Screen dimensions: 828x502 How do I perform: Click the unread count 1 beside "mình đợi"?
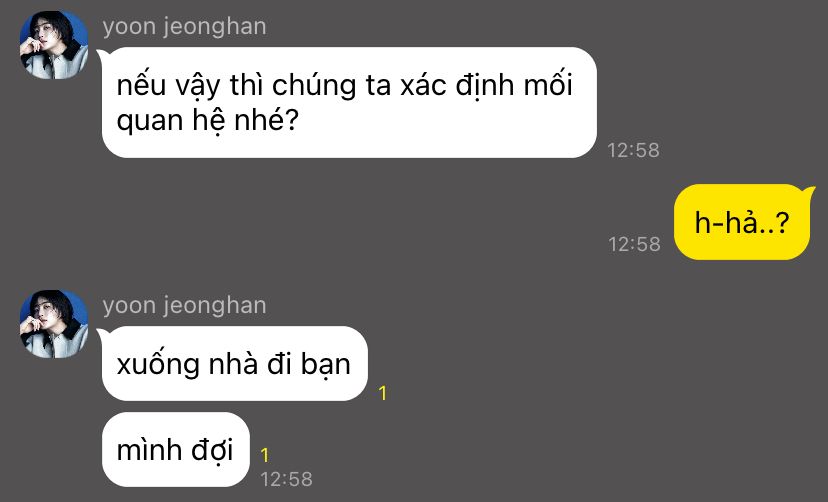[x=265, y=455]
